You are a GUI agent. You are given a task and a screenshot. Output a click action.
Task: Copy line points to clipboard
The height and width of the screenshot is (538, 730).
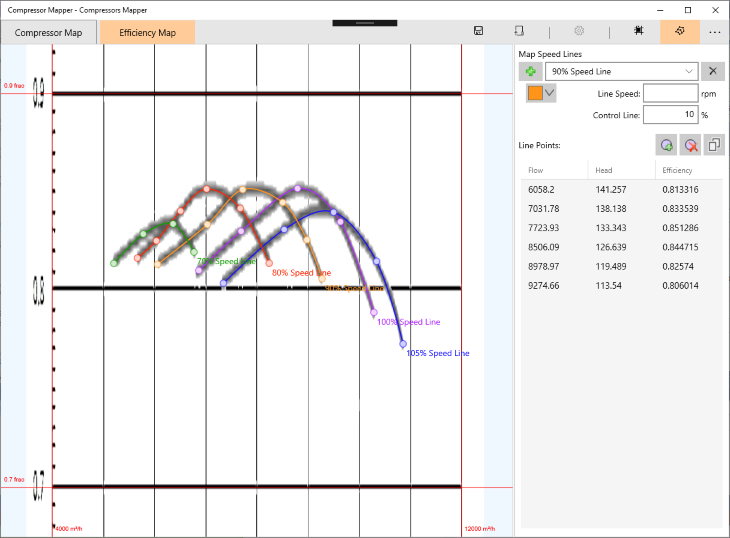[x=714, y=145]
